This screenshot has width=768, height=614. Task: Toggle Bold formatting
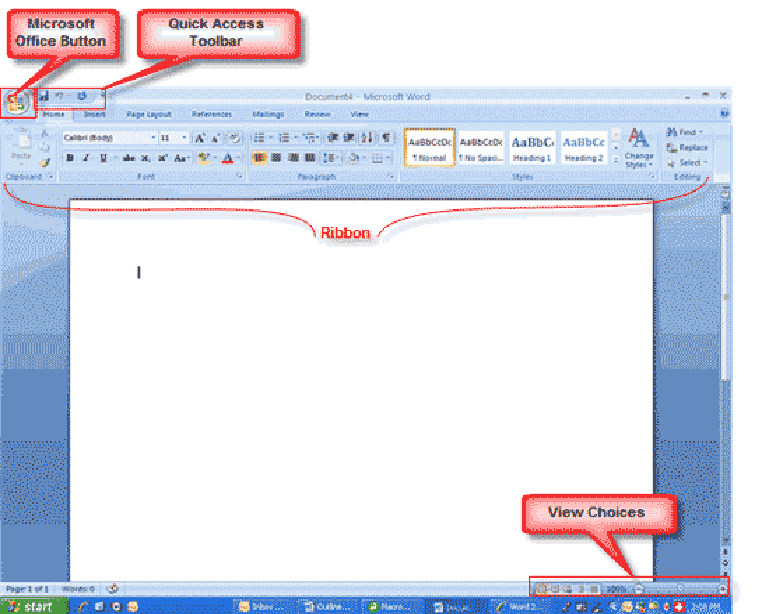pos(70,158)
